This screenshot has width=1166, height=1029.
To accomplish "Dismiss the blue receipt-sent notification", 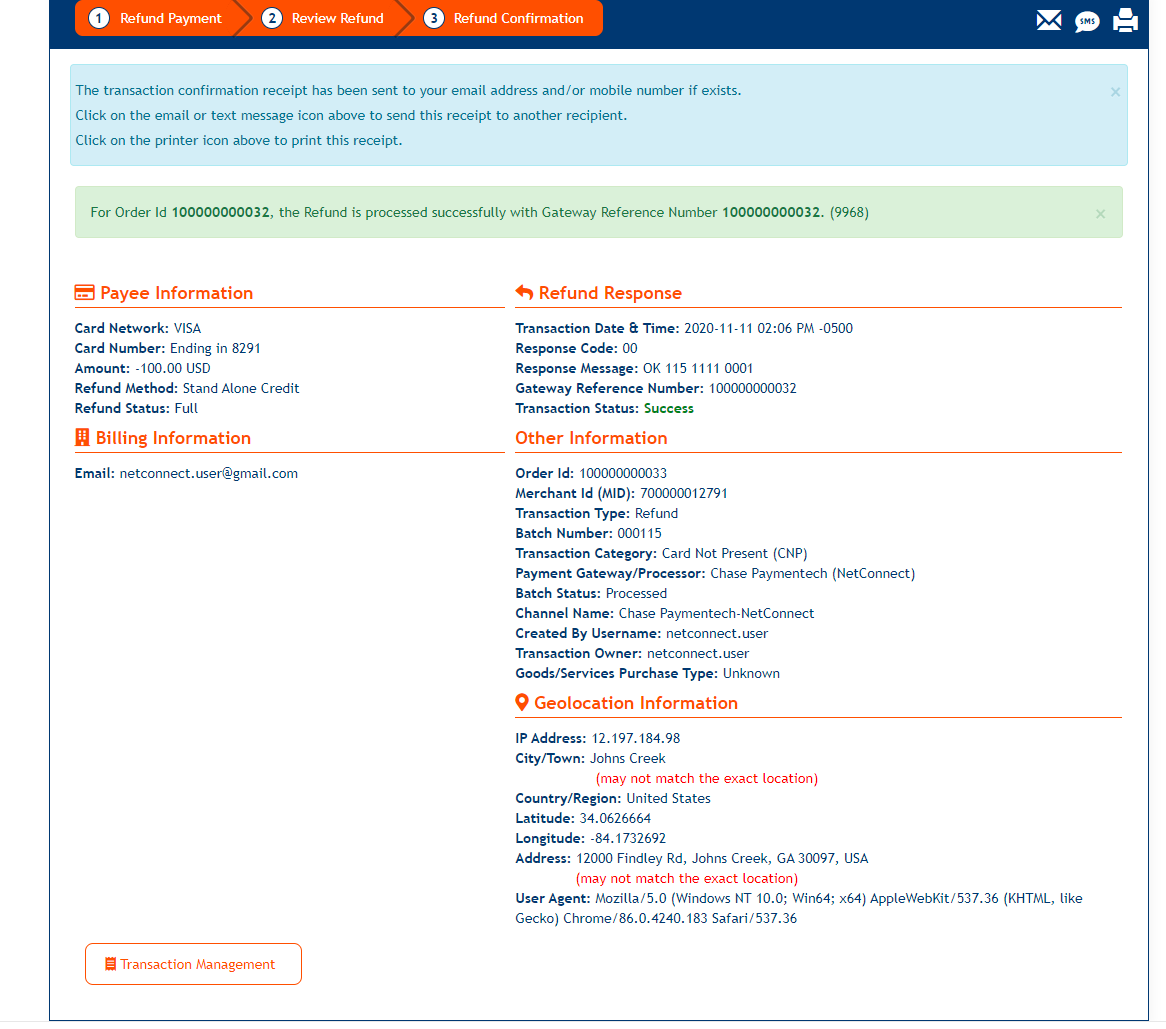I will [1115, 92].
